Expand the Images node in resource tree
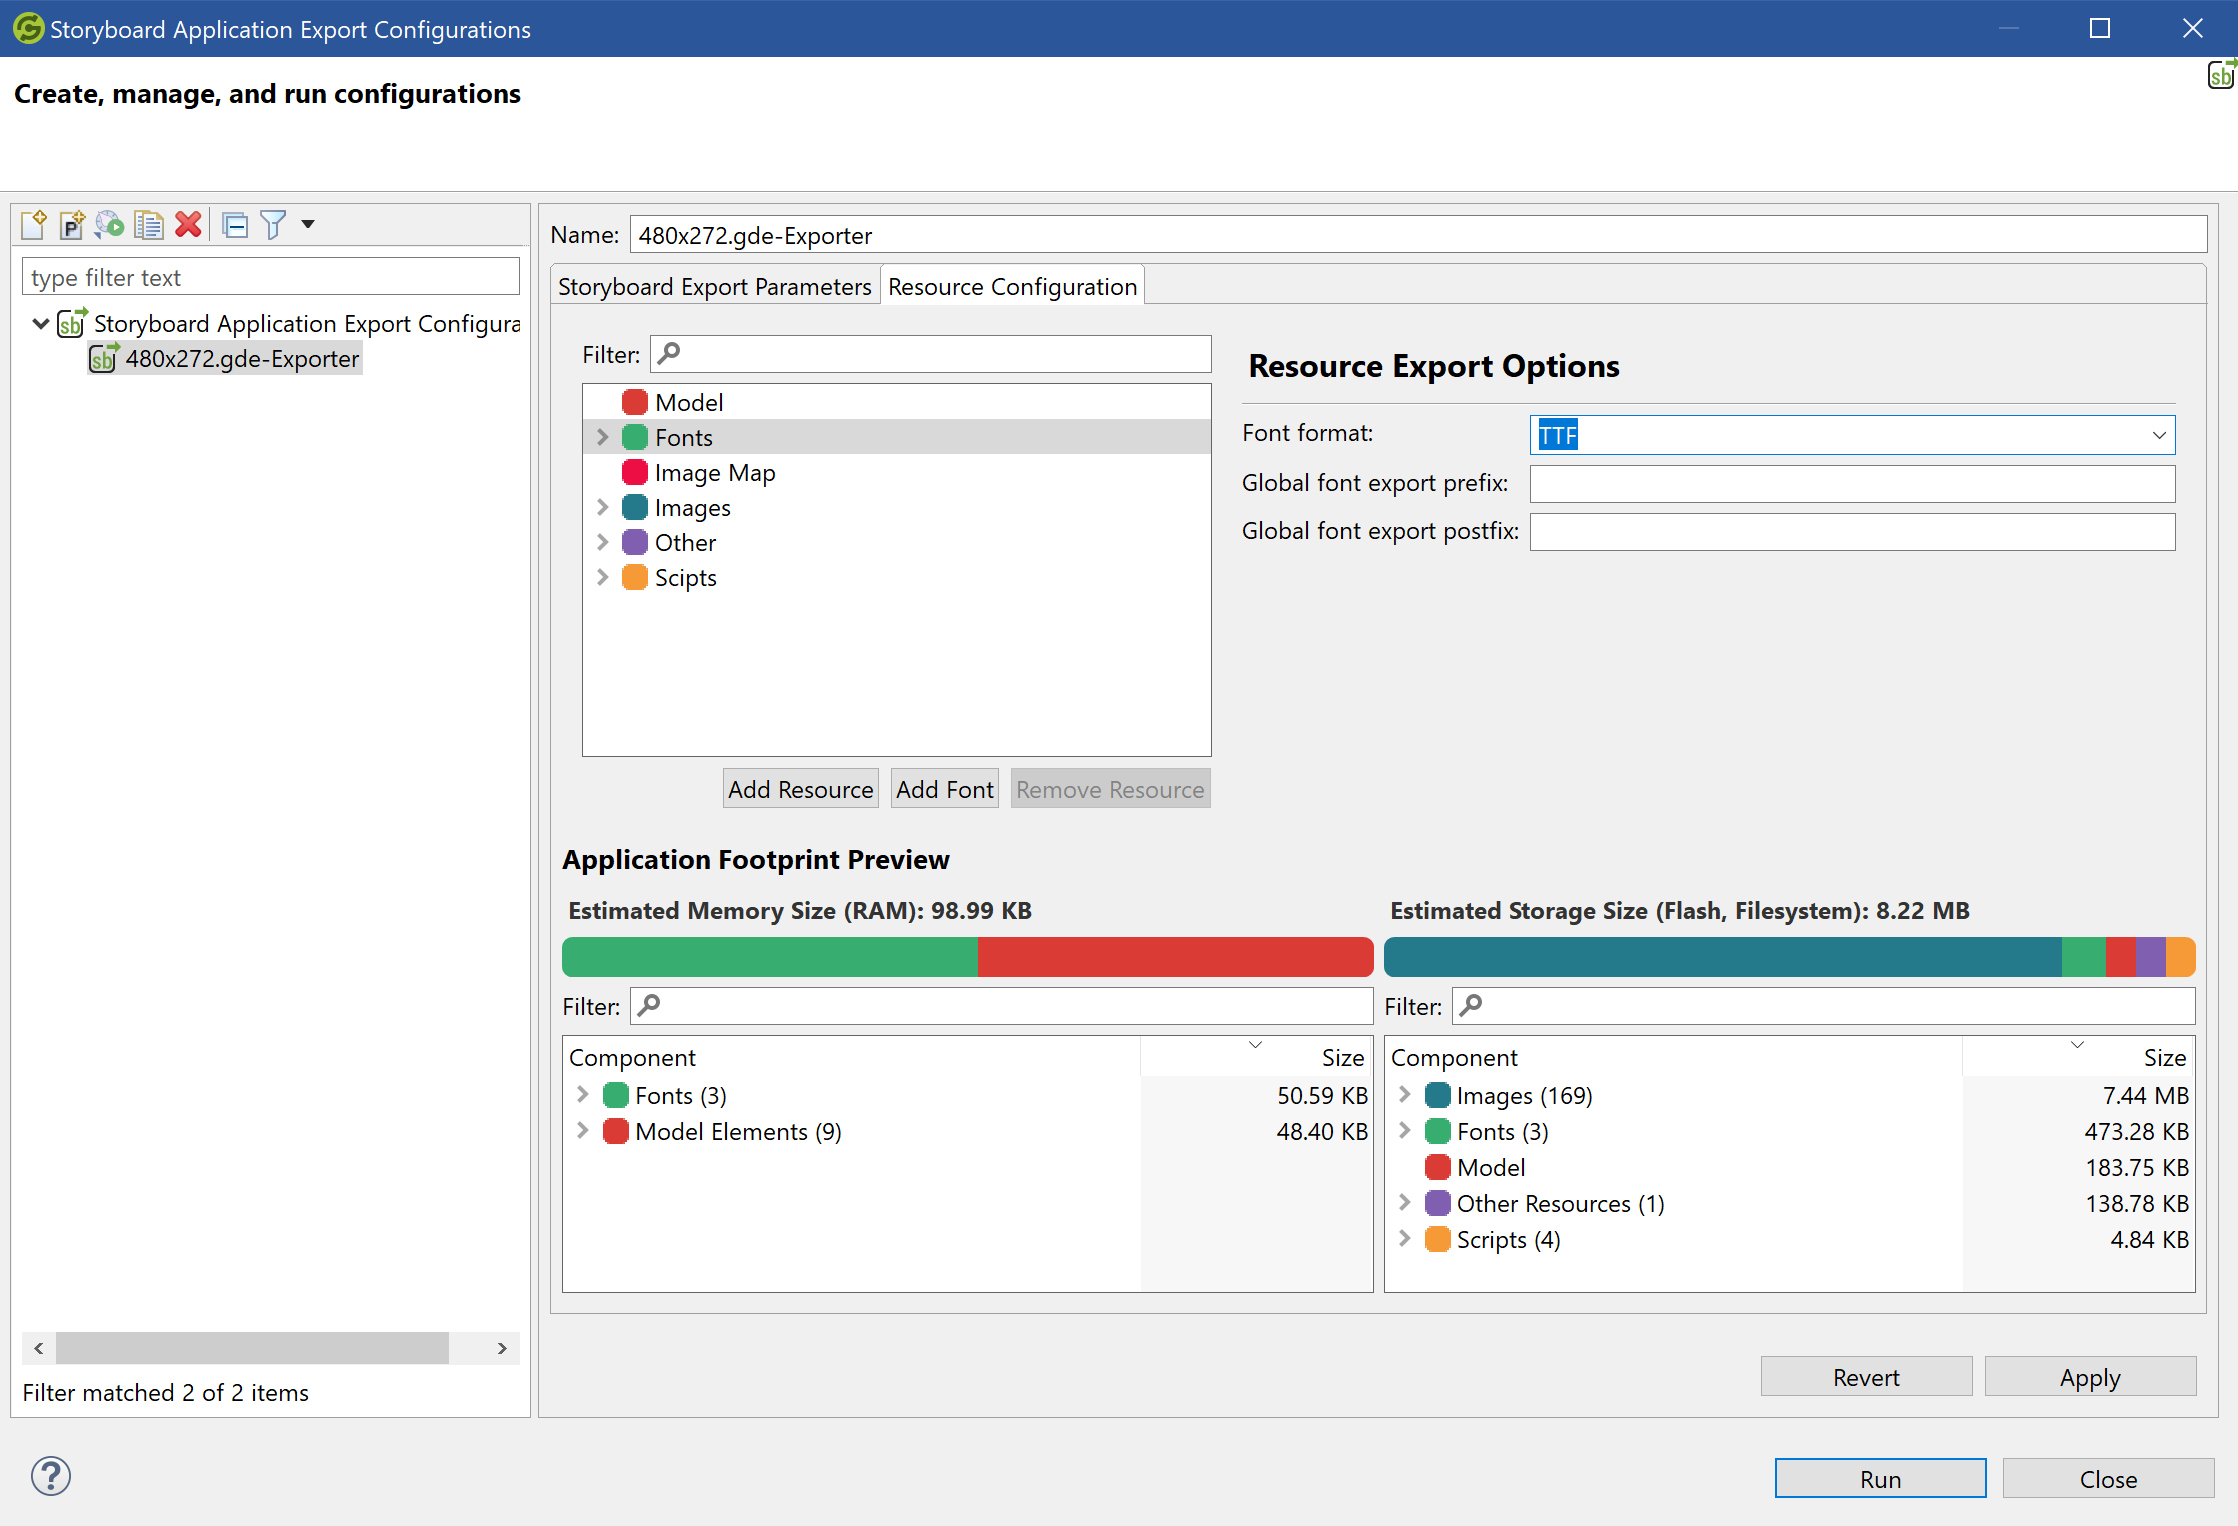Image resolution: width=2238 pixels, height=1526 pixels. click(603, 507)
